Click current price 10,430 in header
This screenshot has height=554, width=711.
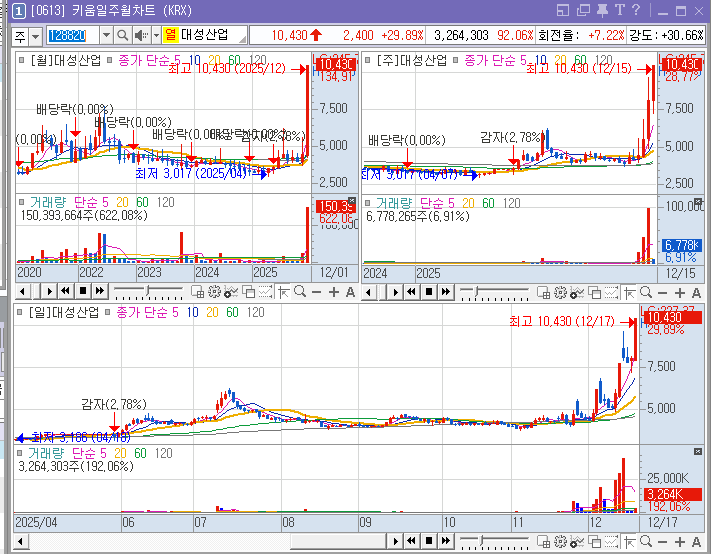pos(289,35)
